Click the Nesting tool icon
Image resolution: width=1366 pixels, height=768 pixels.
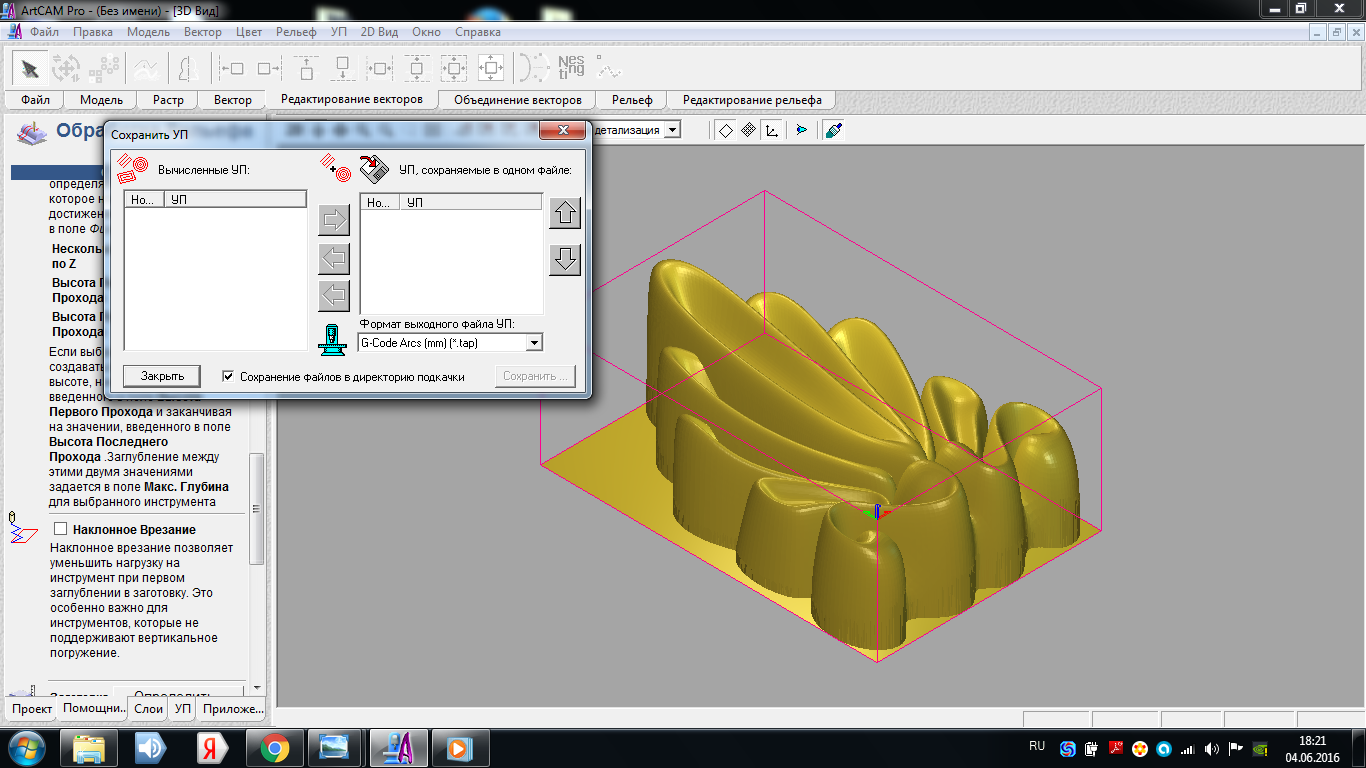coord(571,68)
